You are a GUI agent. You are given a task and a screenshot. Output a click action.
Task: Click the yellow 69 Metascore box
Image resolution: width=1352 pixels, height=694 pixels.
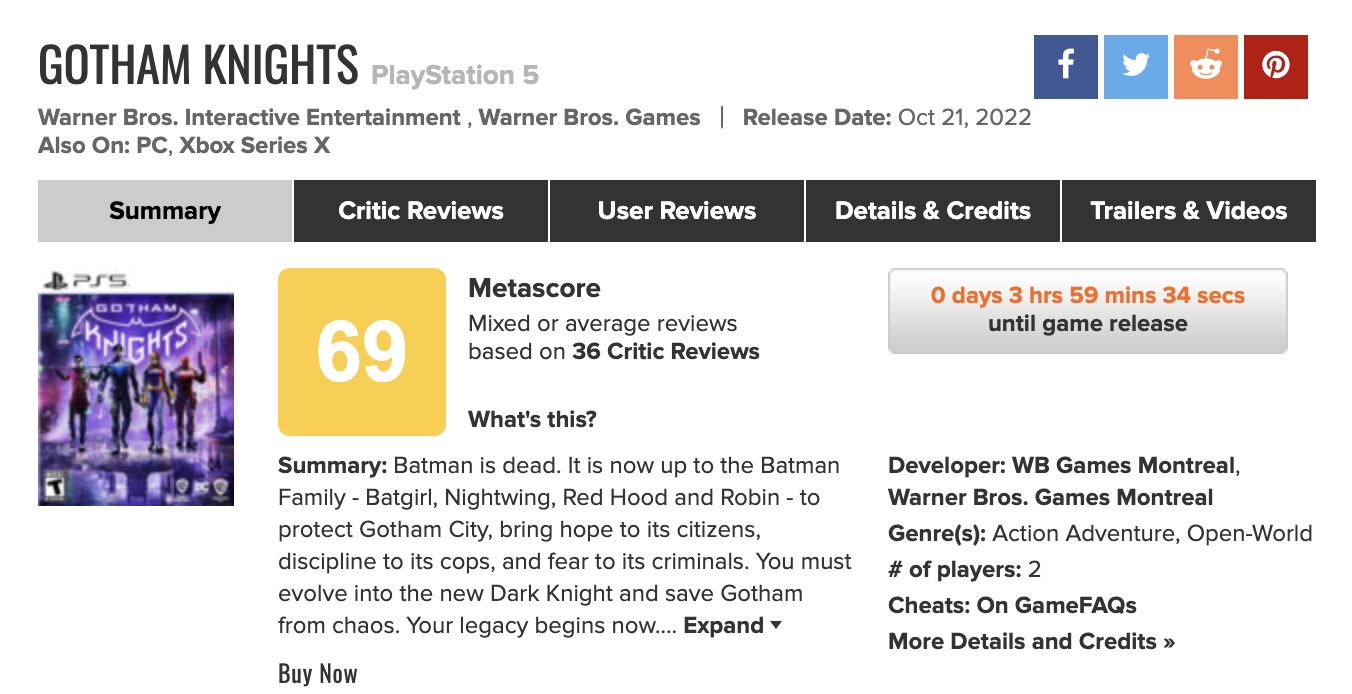362,352
